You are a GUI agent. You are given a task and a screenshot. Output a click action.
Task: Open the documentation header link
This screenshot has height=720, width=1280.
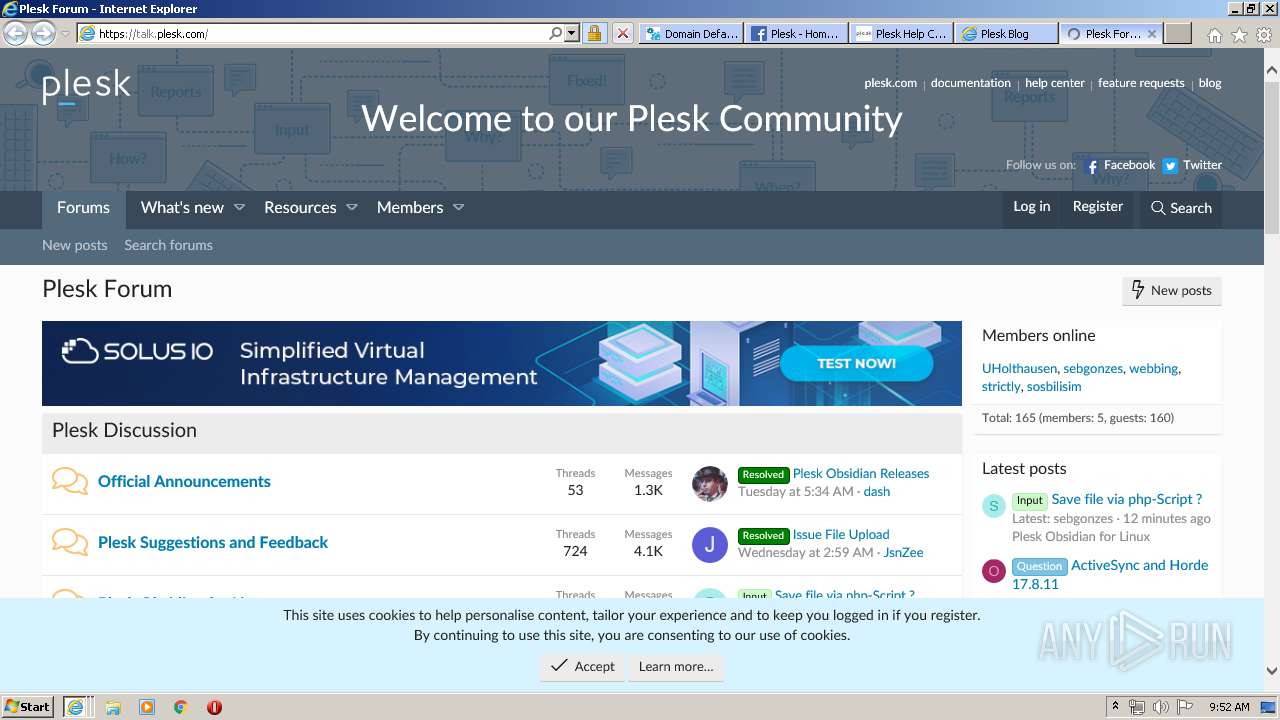click(x=970, y=83)
